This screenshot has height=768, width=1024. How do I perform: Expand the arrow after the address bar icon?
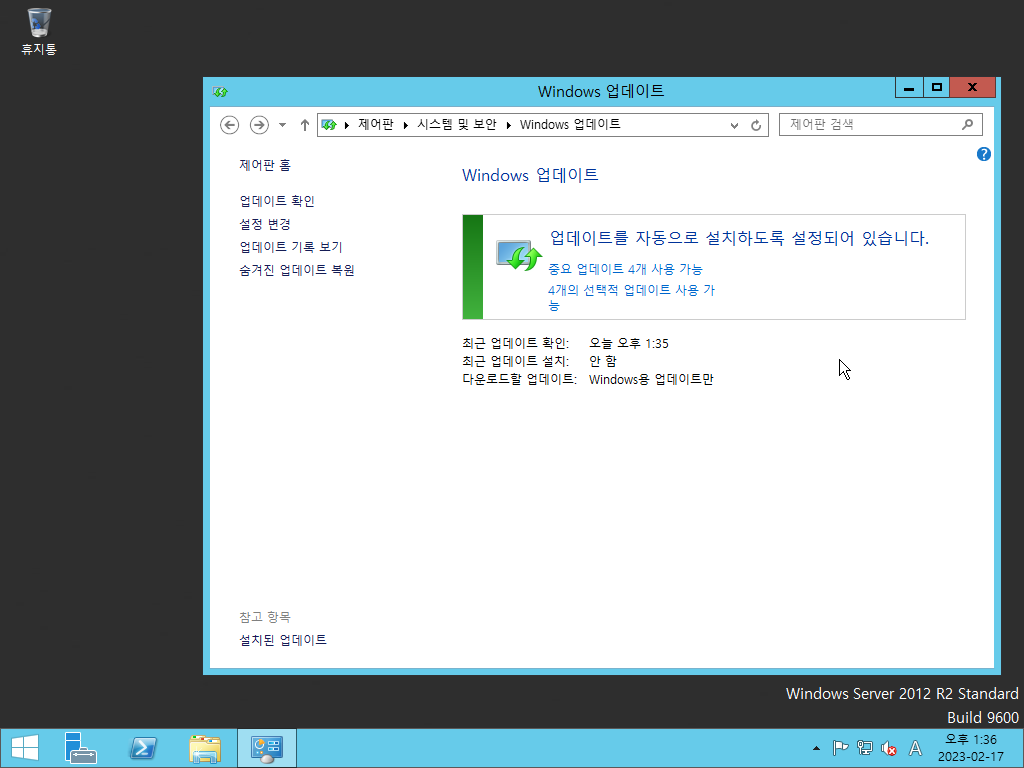tap(347, 125)
